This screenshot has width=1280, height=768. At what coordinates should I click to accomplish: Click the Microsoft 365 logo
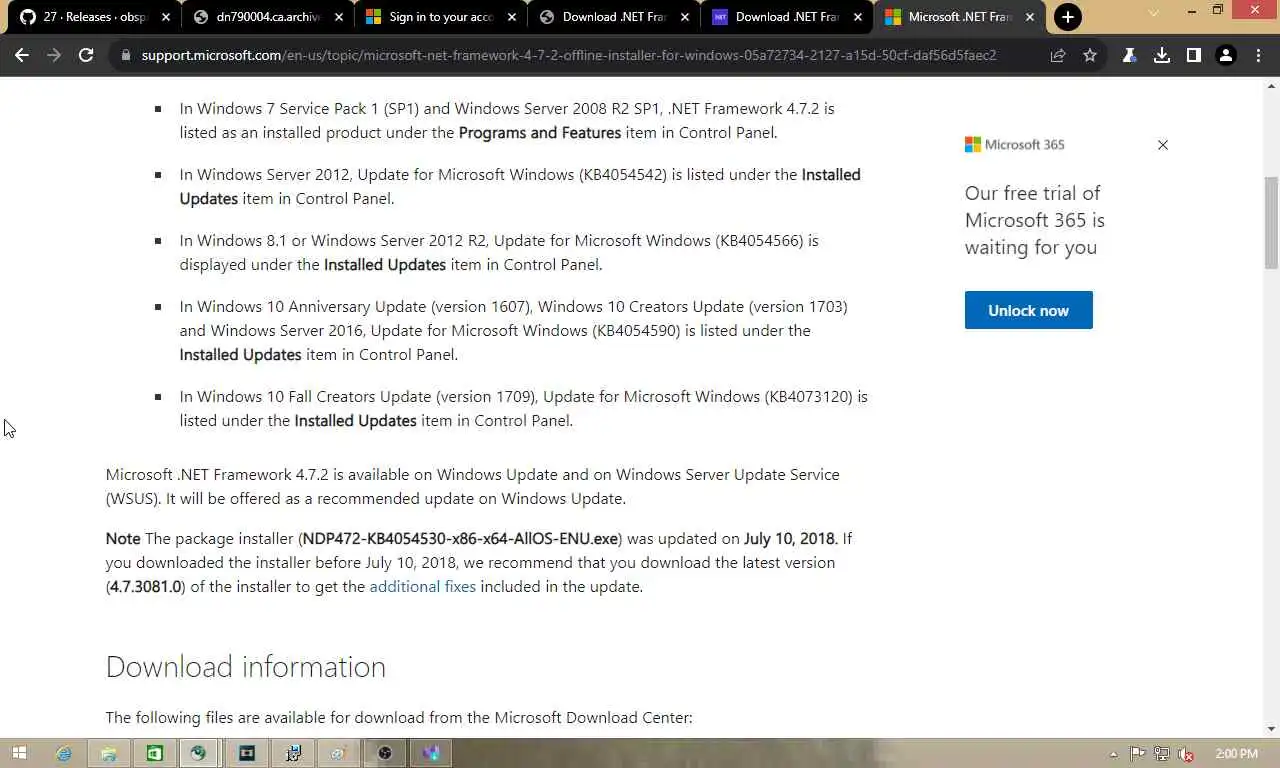[x=1015, y=144]
